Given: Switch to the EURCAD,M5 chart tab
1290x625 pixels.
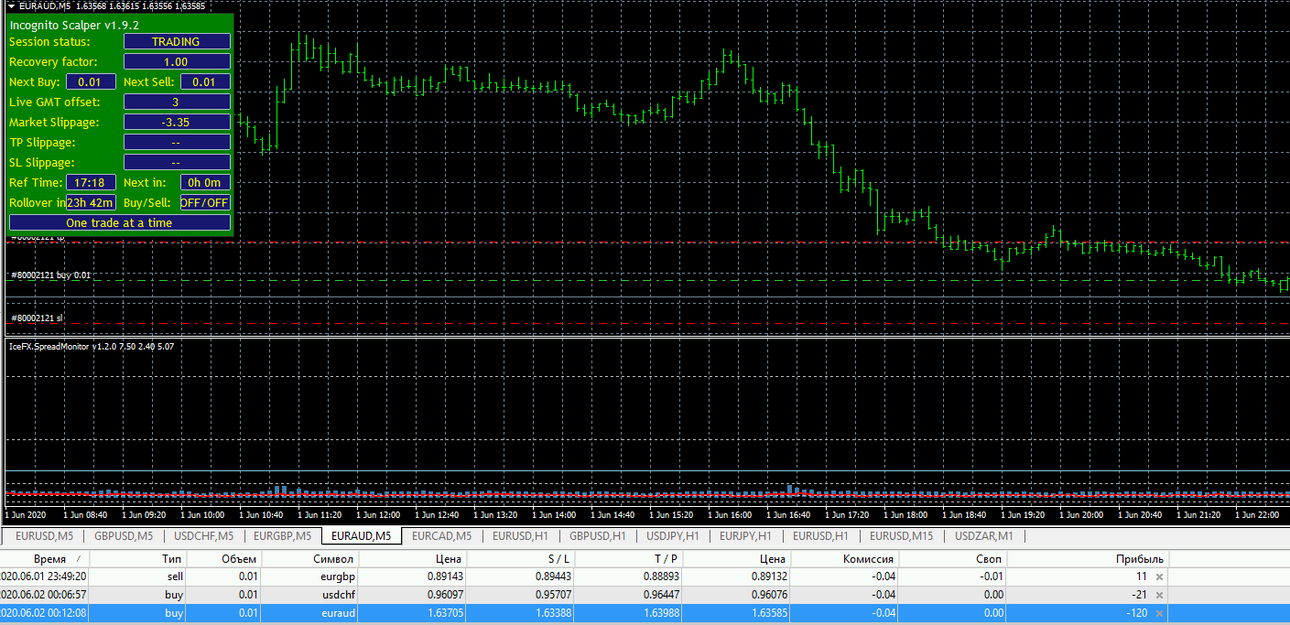Looking at the screenshot, I should (441, 536).
